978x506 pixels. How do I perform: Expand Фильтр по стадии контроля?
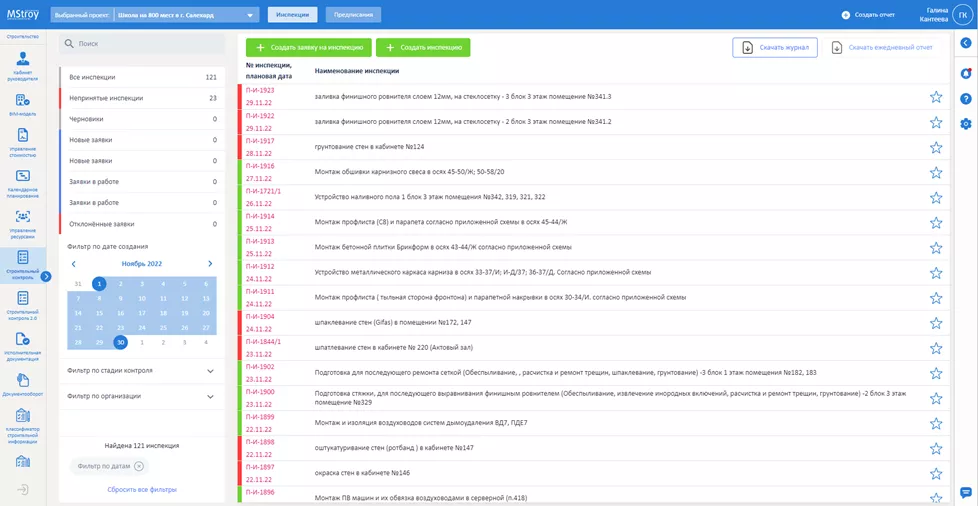click(x=140, y=370)
